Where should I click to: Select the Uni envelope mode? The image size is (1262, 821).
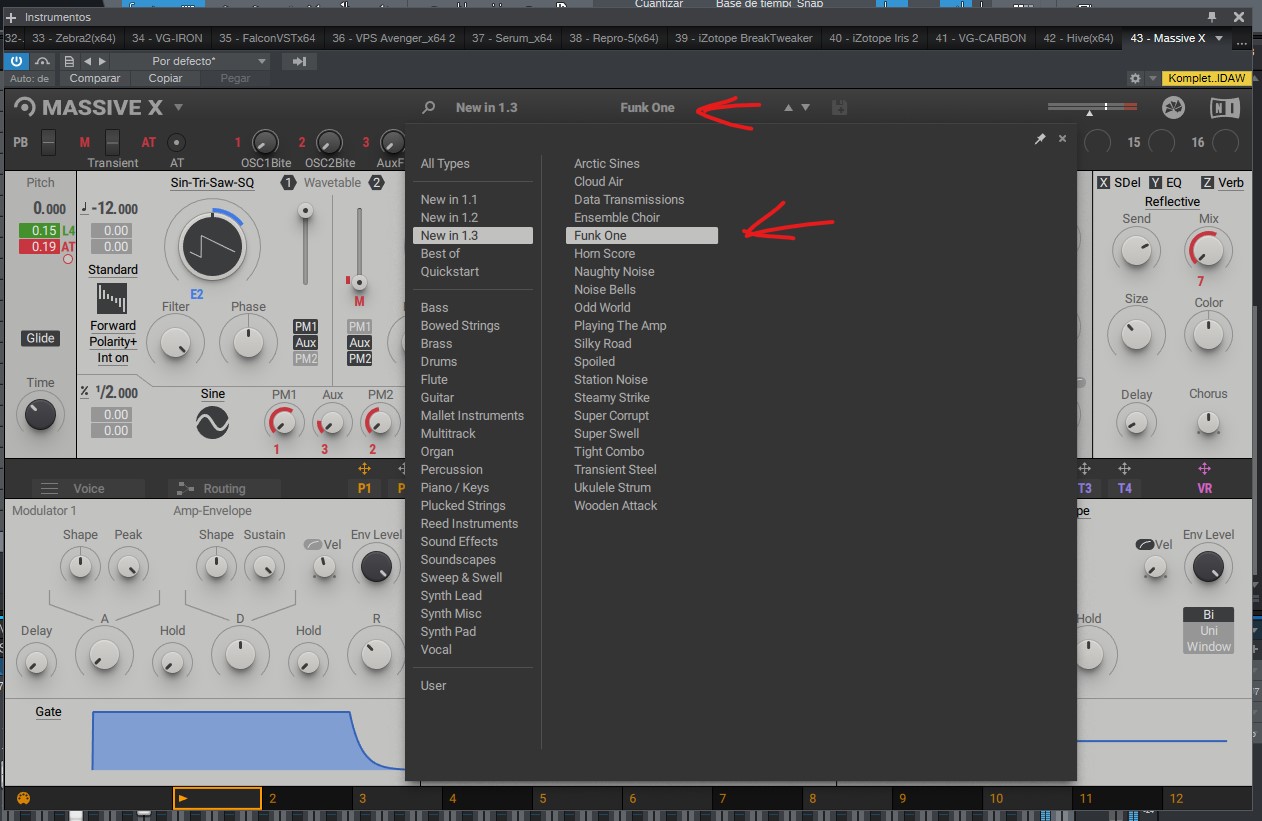1208,631
